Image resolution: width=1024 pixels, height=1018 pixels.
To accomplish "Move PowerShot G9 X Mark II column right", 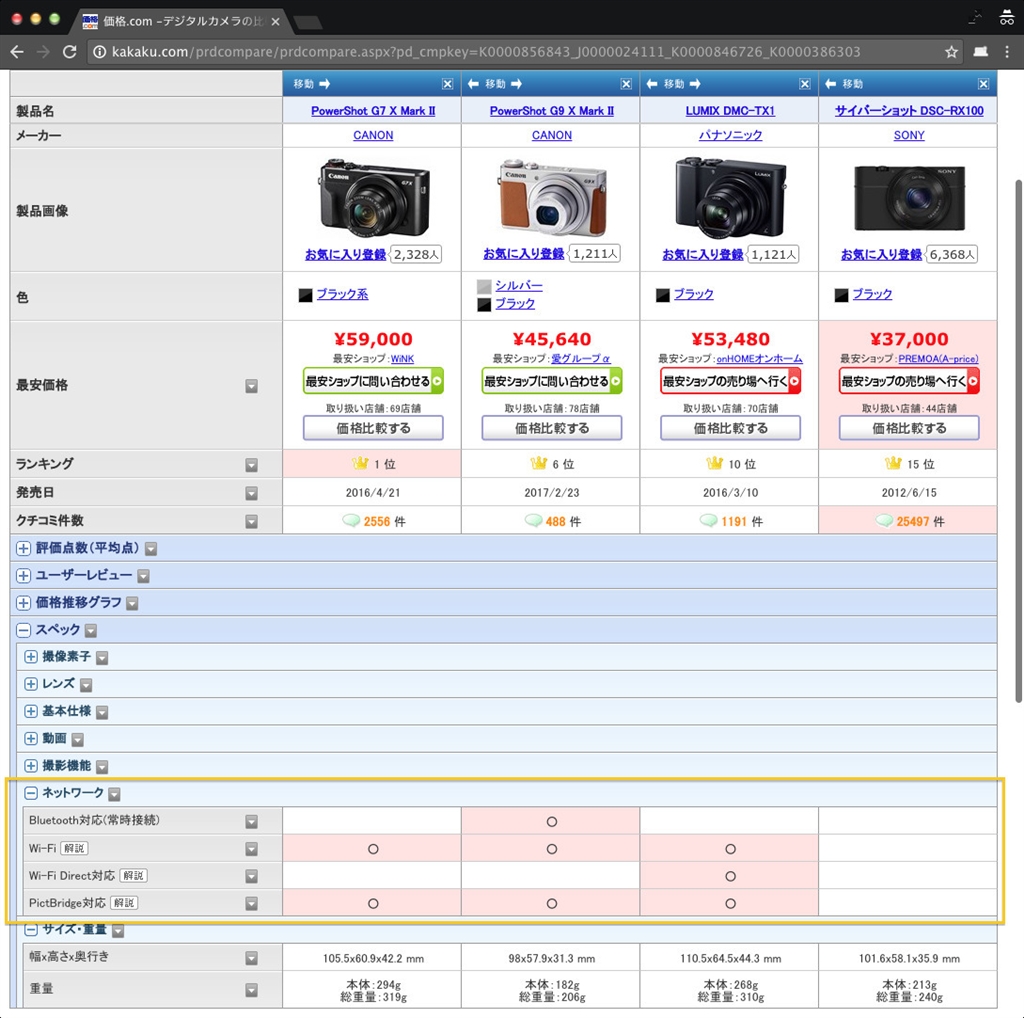I will pyautogui.click(x=517, y=84).
